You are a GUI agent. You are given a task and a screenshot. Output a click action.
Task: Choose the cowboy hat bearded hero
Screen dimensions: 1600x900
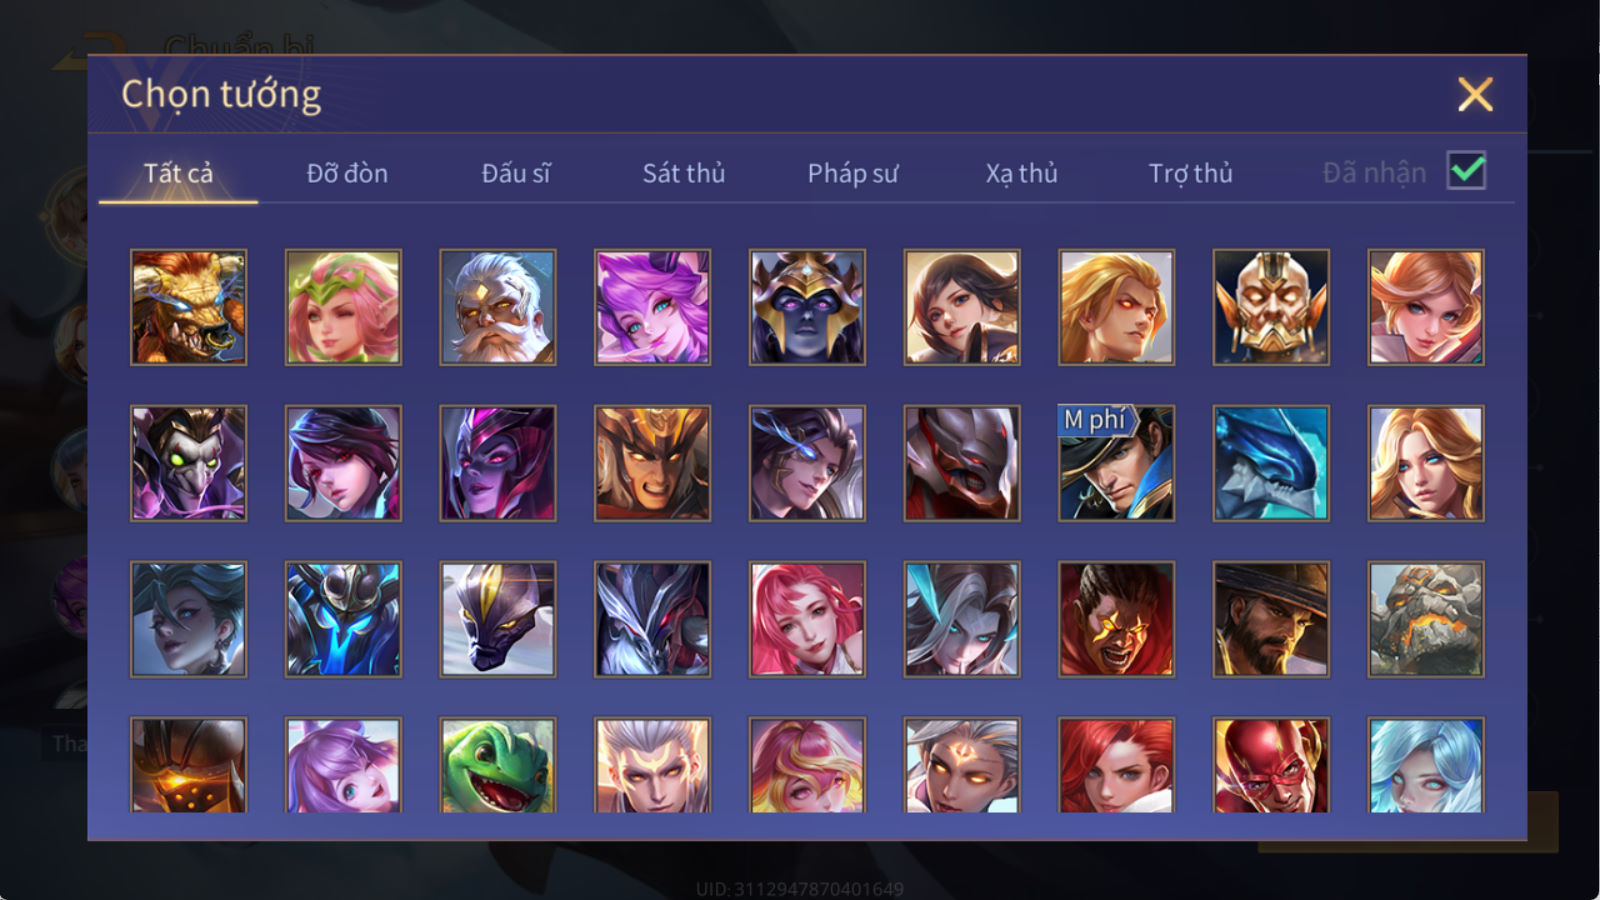tap(1271, 619)
